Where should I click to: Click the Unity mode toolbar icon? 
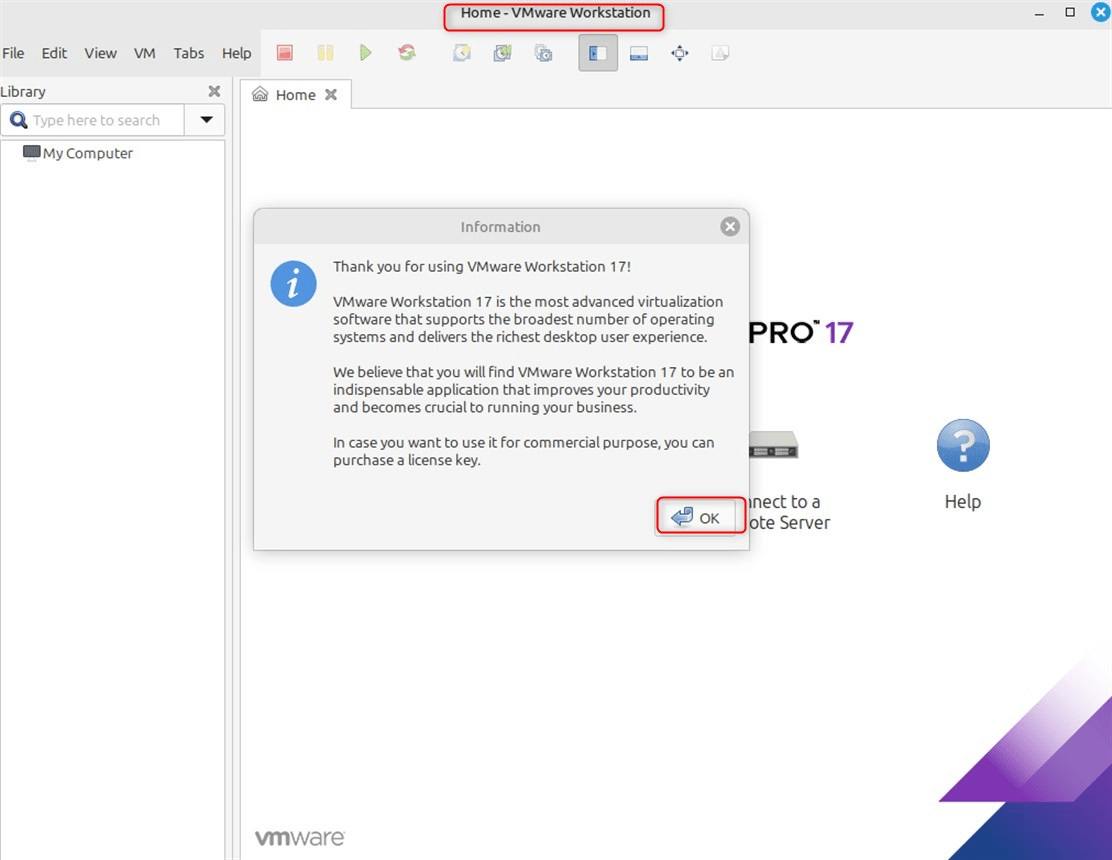coord(720,53)
